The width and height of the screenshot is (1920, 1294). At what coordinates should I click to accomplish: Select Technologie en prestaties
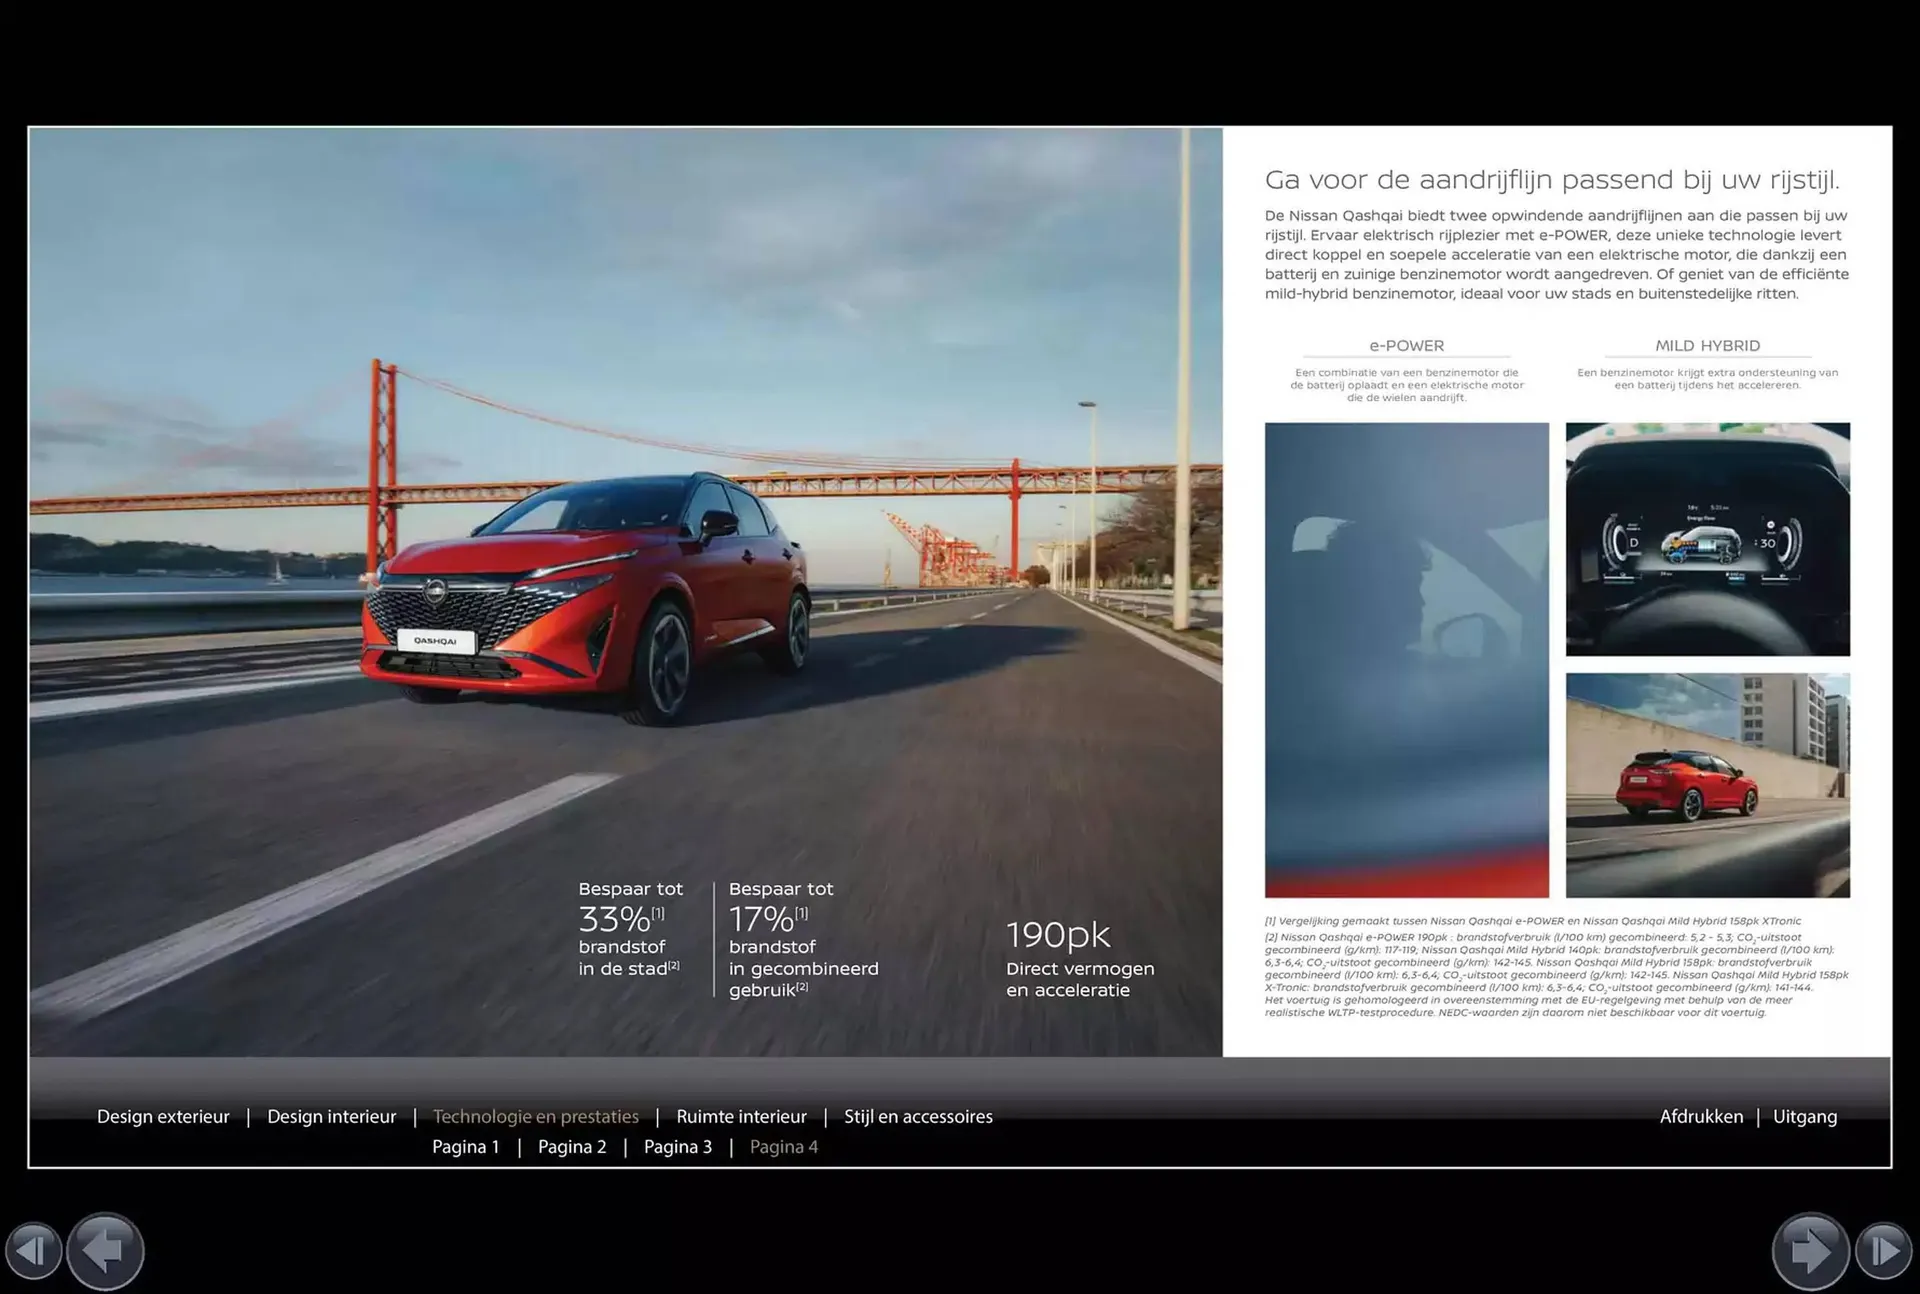(x=535, y=1116)
